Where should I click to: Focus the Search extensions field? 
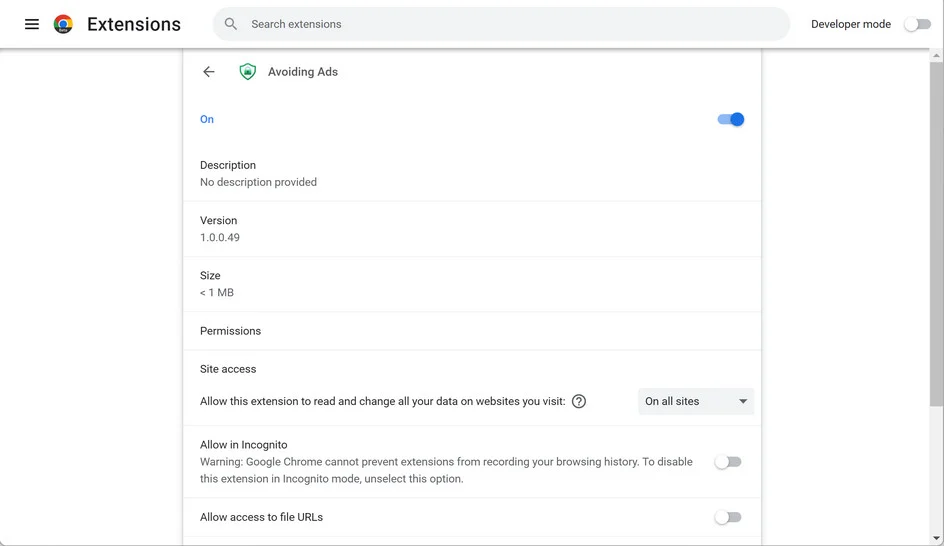point(501,24)
